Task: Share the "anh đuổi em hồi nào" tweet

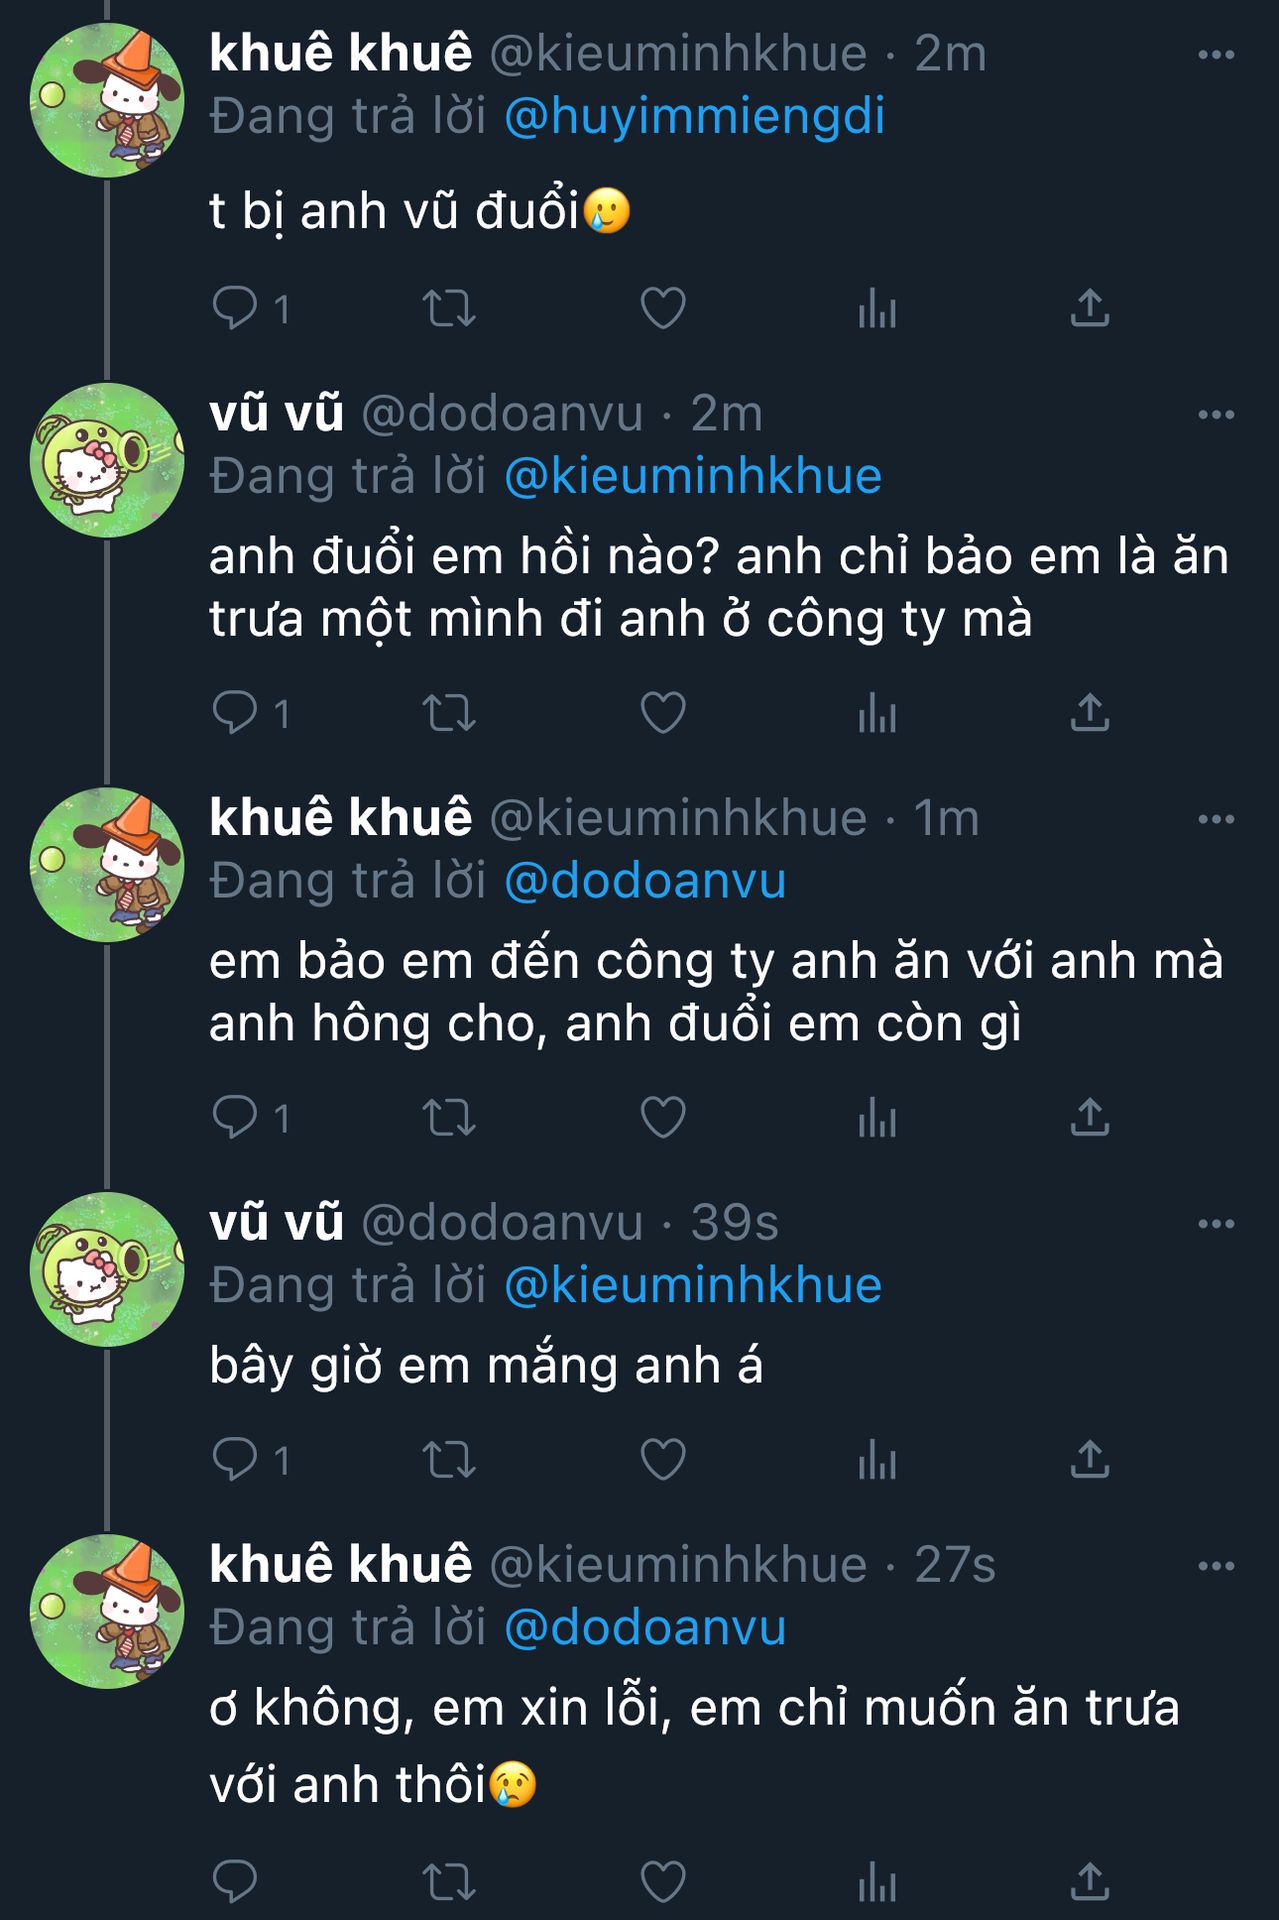Action: 1089,713
